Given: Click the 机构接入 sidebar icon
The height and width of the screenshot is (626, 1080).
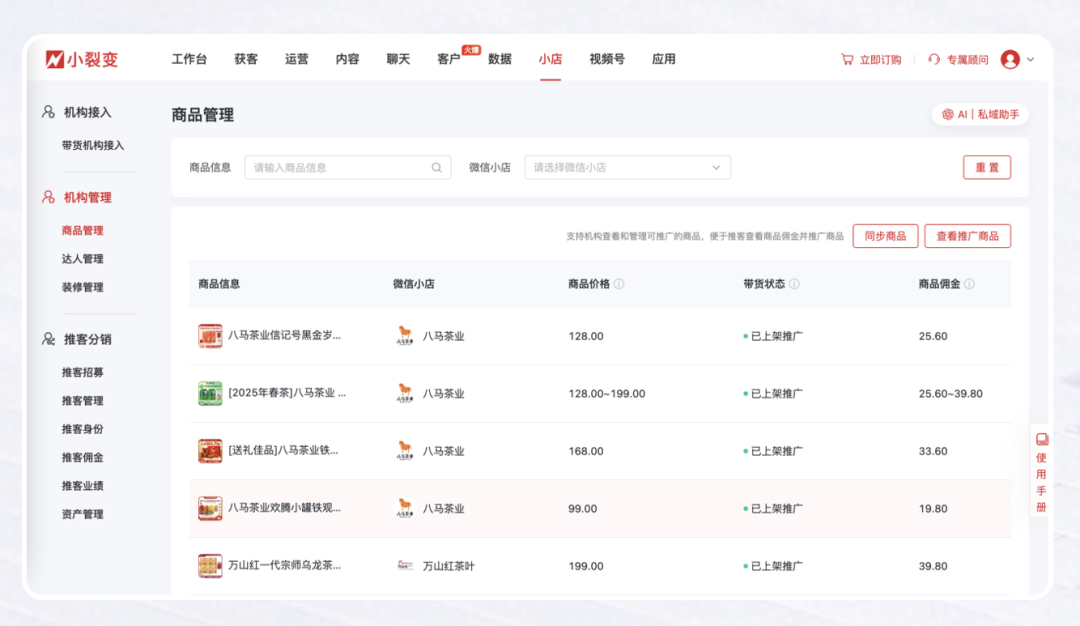Looking at the screenshot, I should click(46, 113).
